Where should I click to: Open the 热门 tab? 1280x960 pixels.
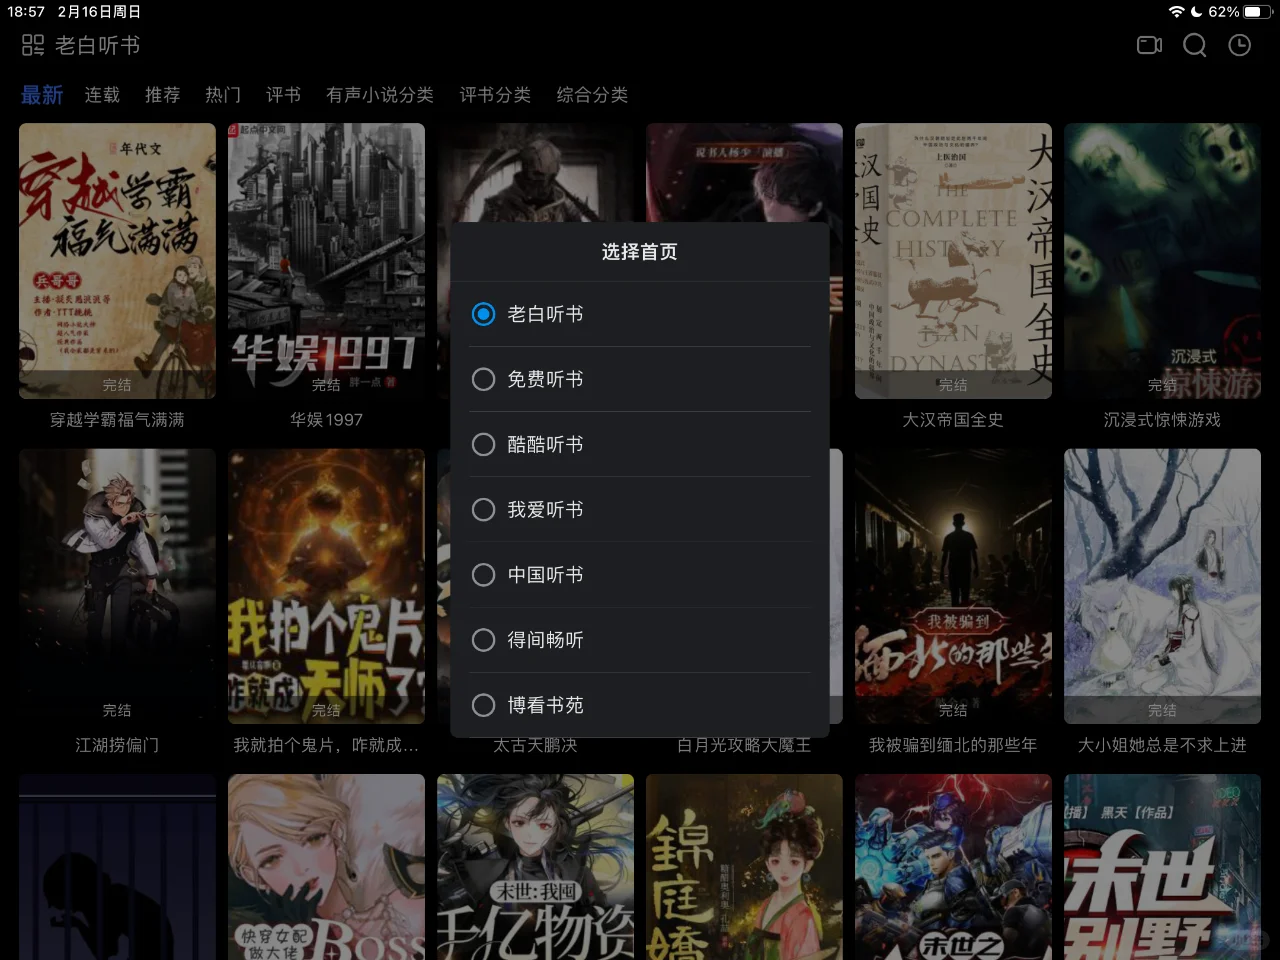[x=222, y=94]
